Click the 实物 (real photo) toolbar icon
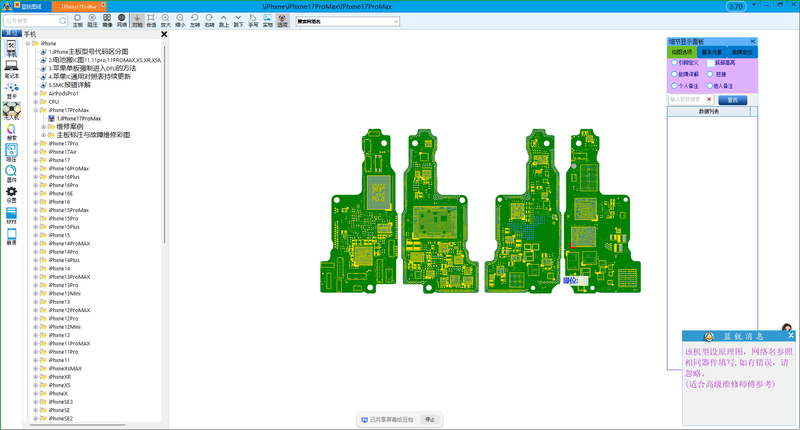 pyautogui.click(x=267, y=20)
